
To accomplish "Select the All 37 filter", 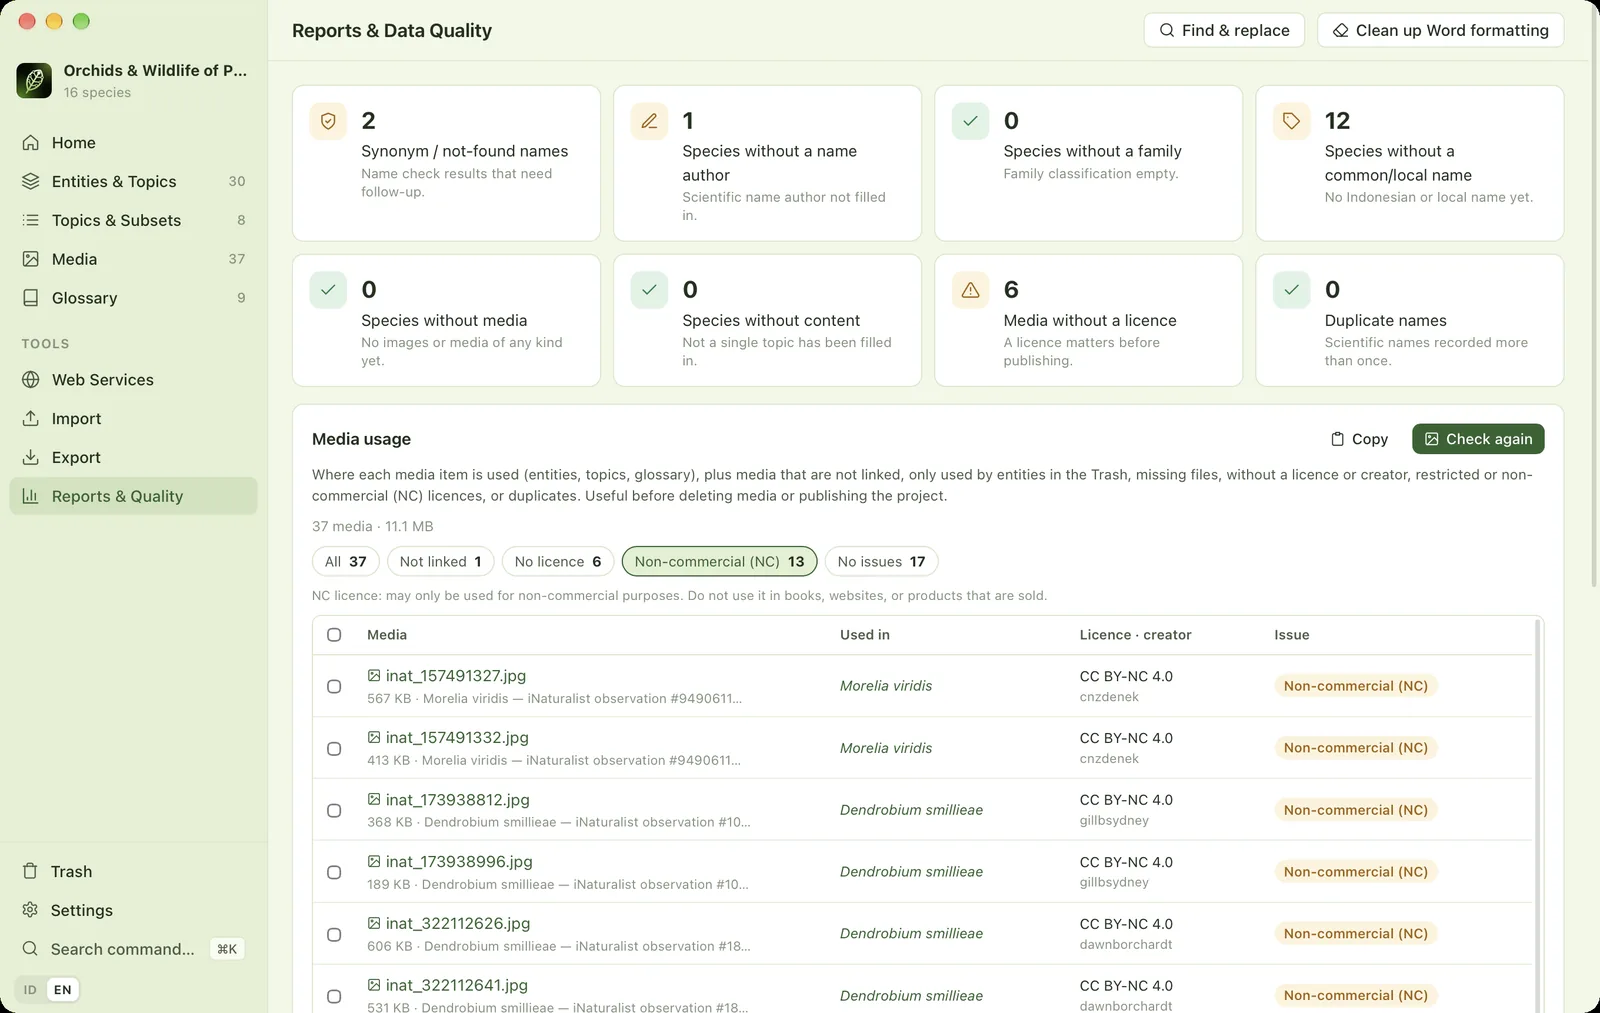I will (346, 562).
